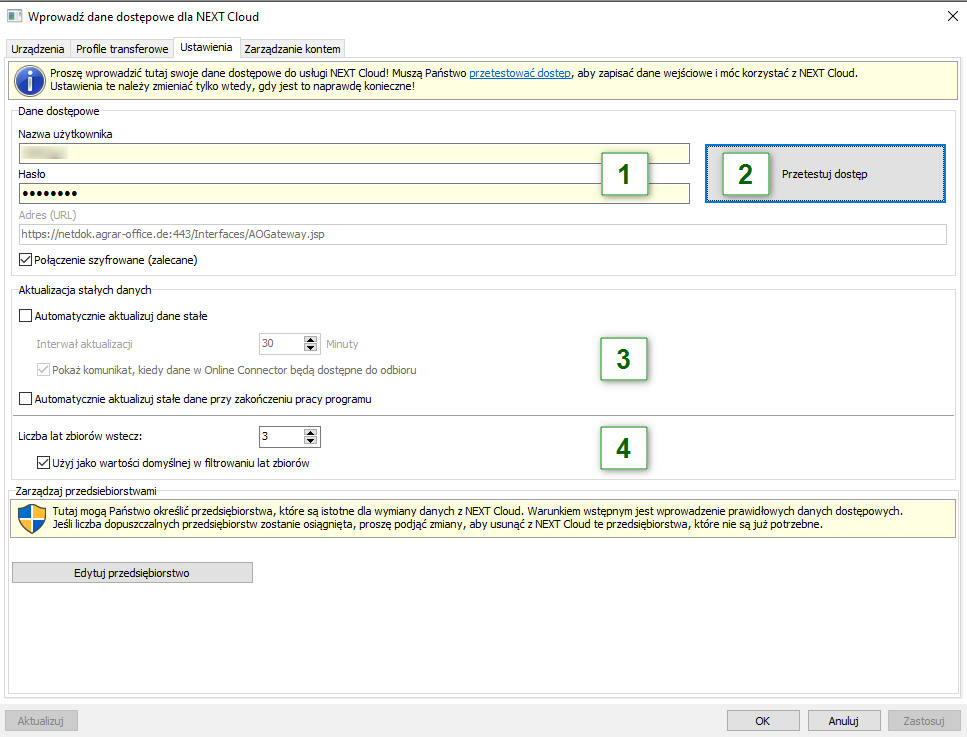Viewport: 967px width, 737px height.
Task: Click the Edytuj przedsiębiorstwo button
Action: click(132, 573)
